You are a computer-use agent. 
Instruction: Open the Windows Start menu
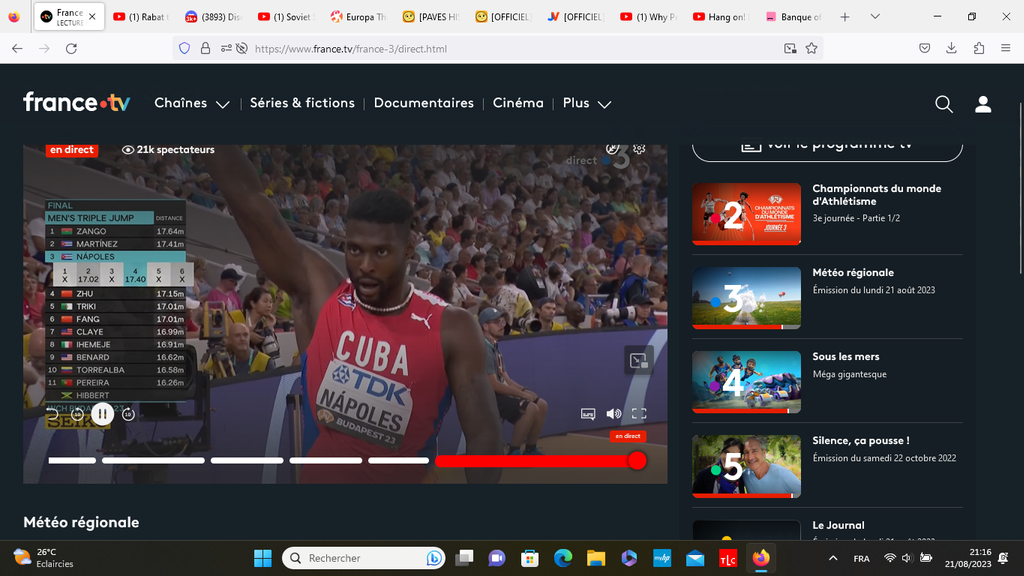pyautogui.click(x=263, y=558)
